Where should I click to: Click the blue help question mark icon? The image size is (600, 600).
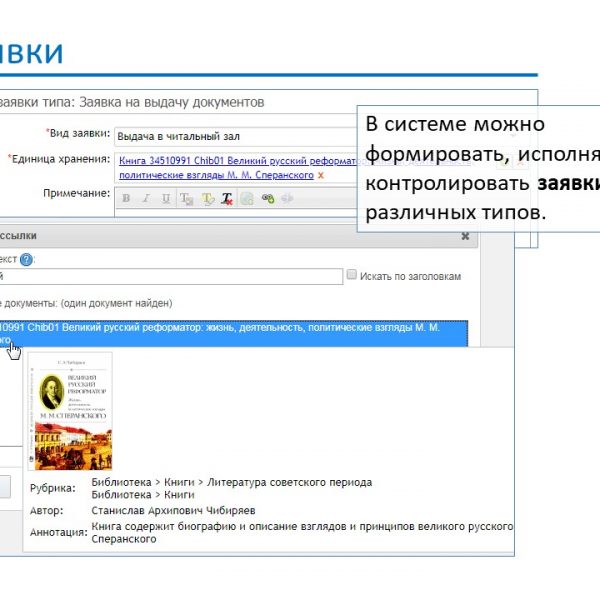[x=26, y=259]
